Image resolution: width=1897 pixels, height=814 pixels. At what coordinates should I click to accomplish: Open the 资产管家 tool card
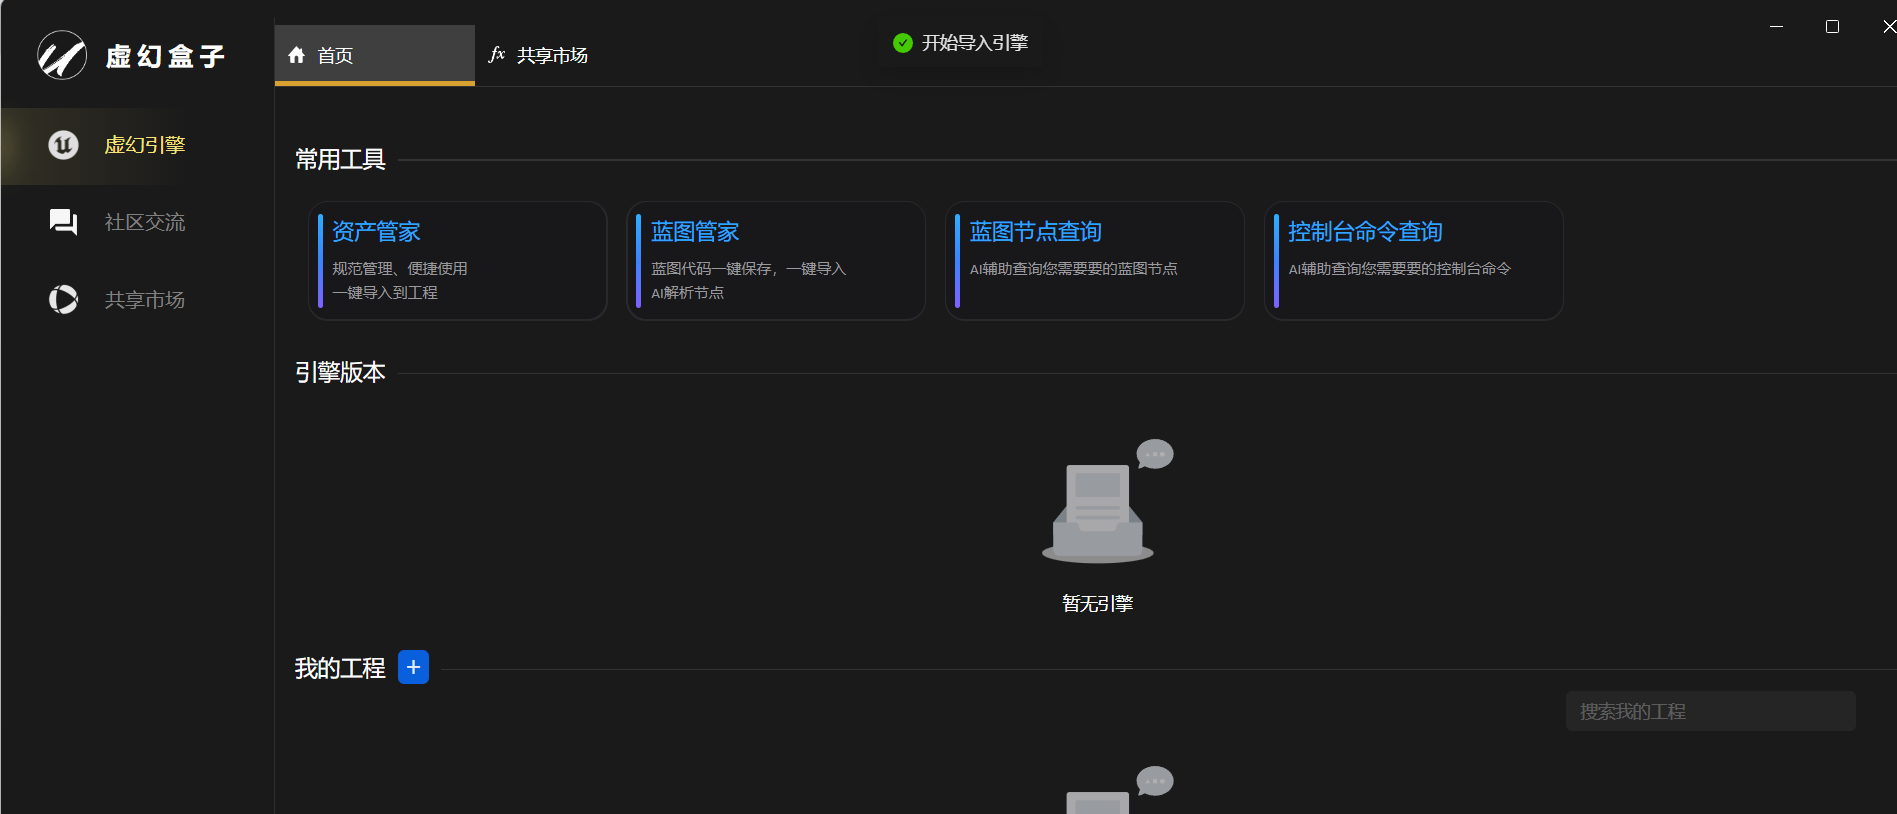[x=458, y=261]
